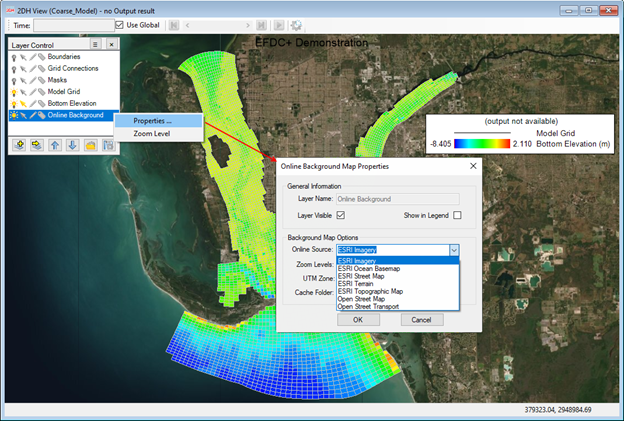This screenshot has height=421, width=624.
Task: Open layer file with folder icon
Action: pyautogui.click(x=90, y=145)
